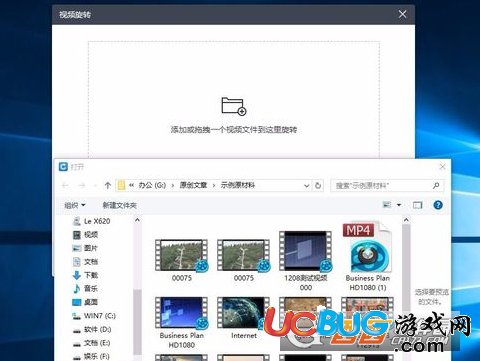The image size is (480, 361).
Task: Click the 原创文章 breadcrumb
Action: pos(193,185)
